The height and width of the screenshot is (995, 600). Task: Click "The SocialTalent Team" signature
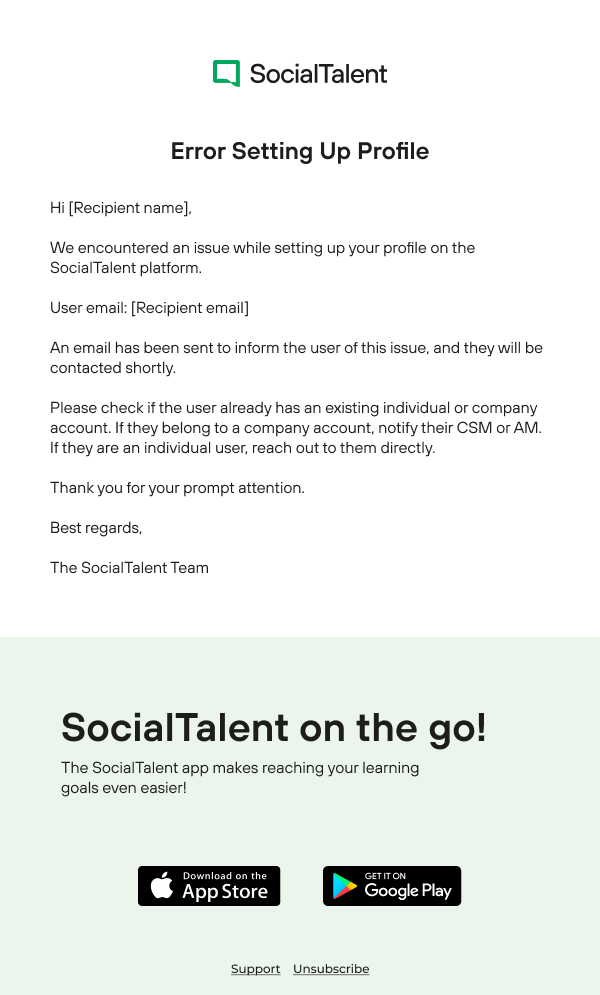129,568
